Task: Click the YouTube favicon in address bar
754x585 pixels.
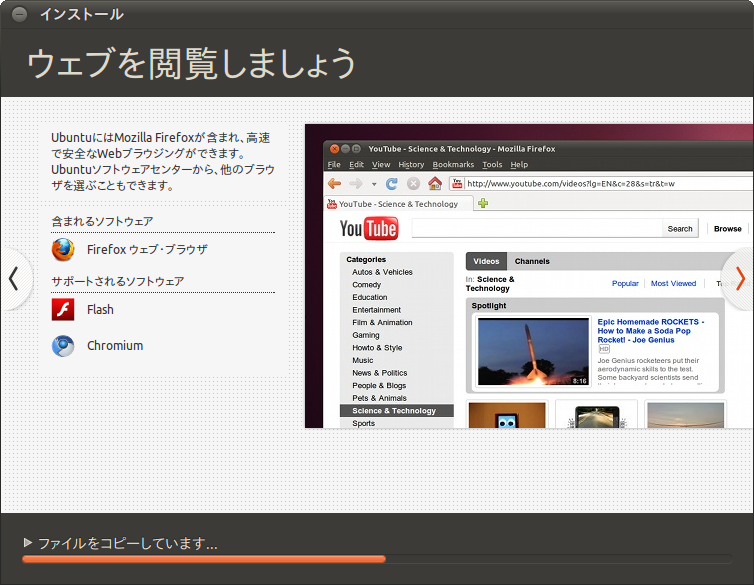Action: click(457, 183)
